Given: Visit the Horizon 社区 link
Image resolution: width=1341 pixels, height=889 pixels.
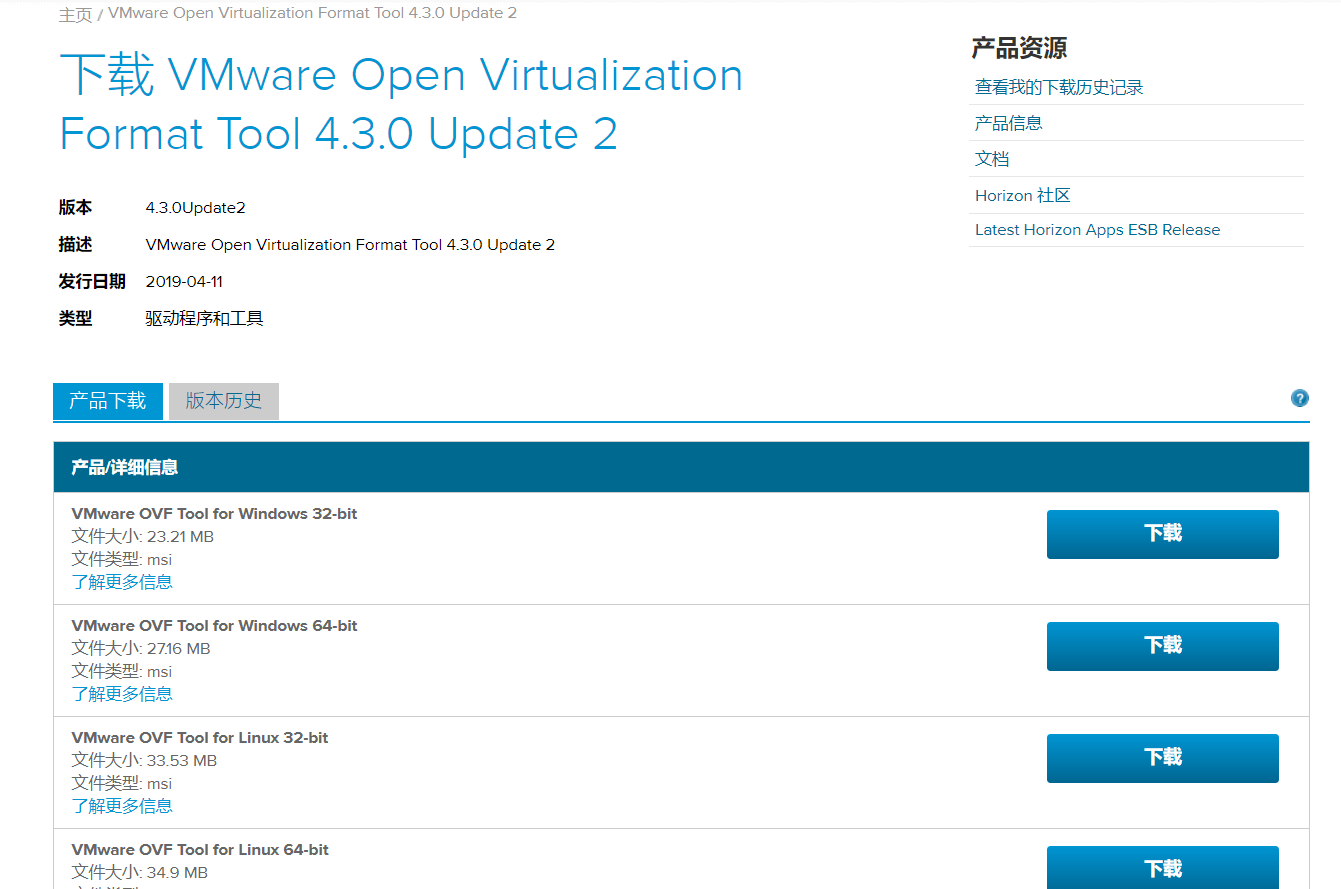Looking at the screenshot, I should 1023,195.
